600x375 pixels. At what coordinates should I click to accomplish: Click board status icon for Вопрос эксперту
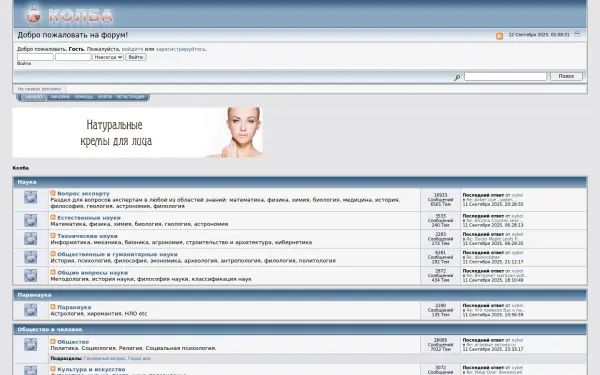click(x=31, y=197)
